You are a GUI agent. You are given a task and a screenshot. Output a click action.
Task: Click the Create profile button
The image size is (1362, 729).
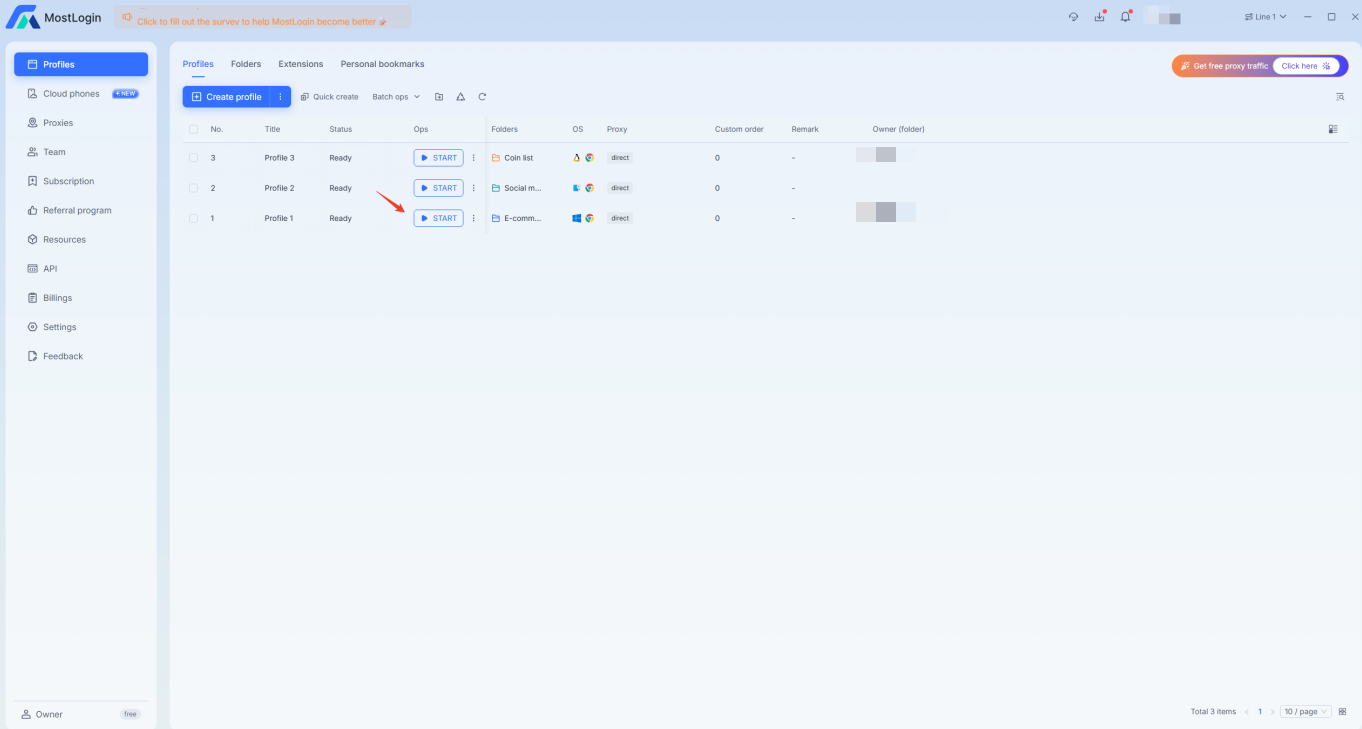[227, 97]
